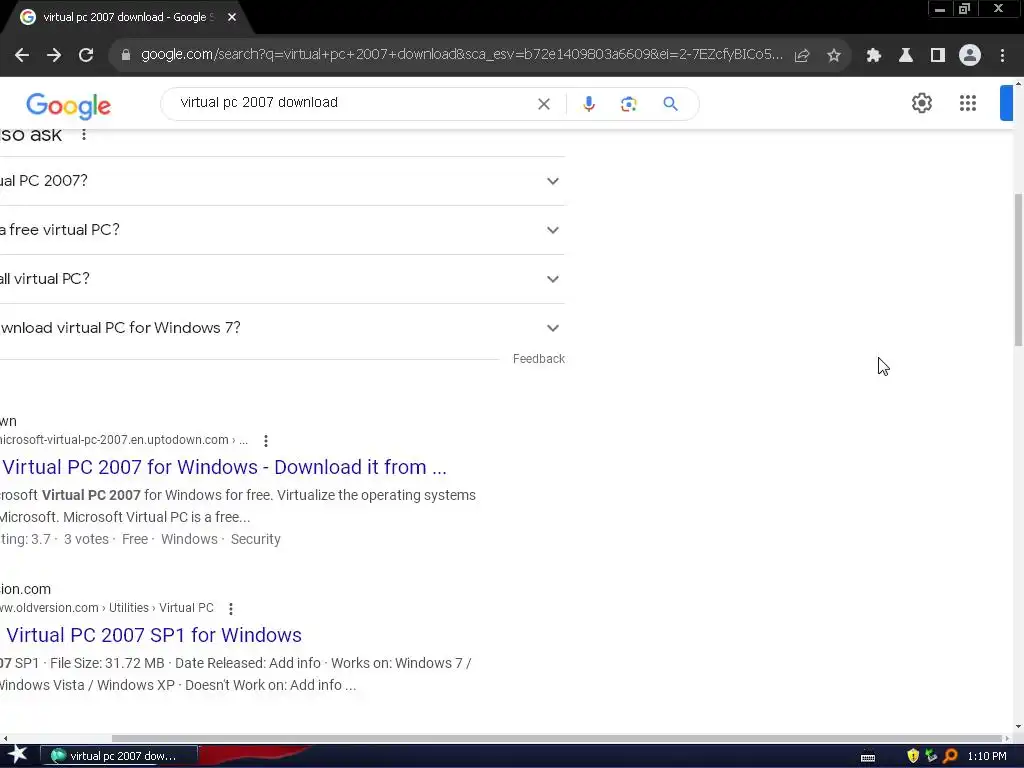Image resolution: width=1024 pixels, height=768 pixels.
Task: Click the vertical page scrollbar thumb
Action: click(x=1018, y=270)
